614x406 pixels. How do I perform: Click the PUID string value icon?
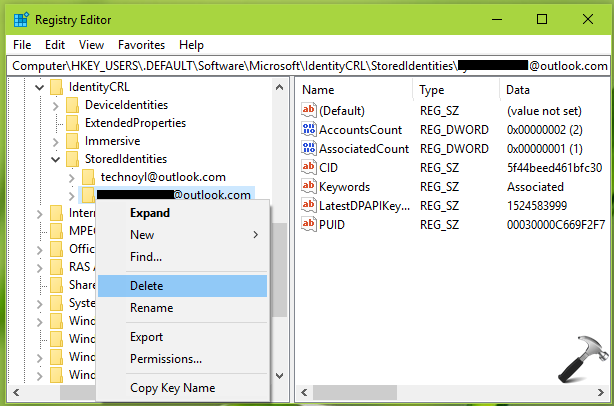coord(309,225)
